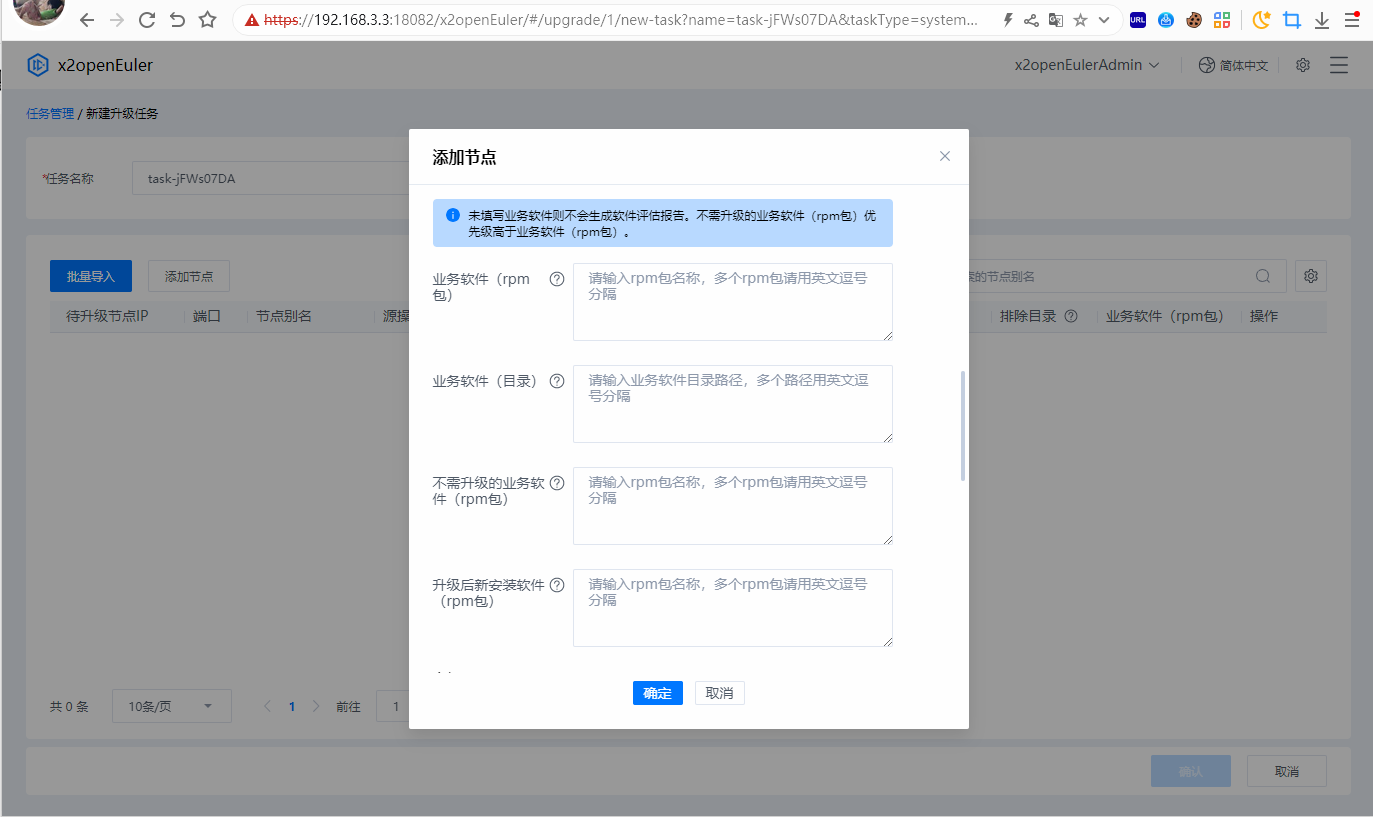Click help icon for 升级后新安装软件
The width and height of the screenshot is (1373, 817).
pos(557,585)
